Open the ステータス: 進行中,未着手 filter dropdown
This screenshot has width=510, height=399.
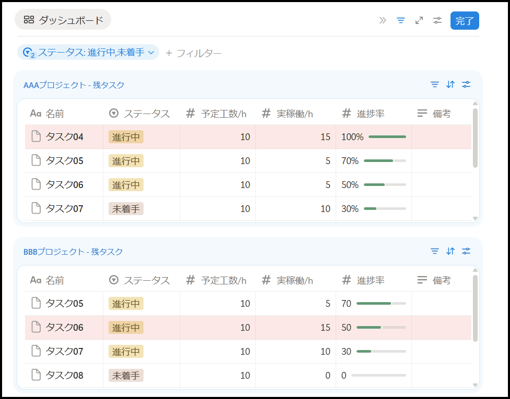click(x=88, y=52)
